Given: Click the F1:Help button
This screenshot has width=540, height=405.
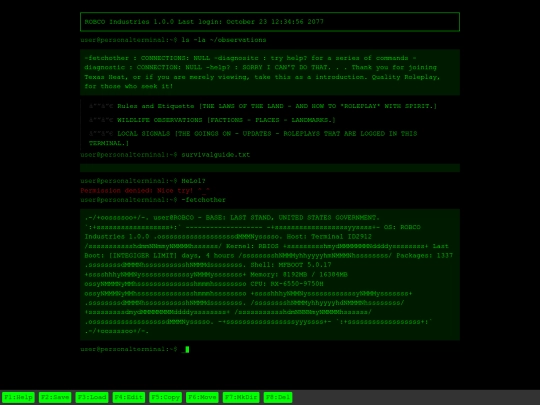Looking at the screenshot, I should click(x=19, y=397).
